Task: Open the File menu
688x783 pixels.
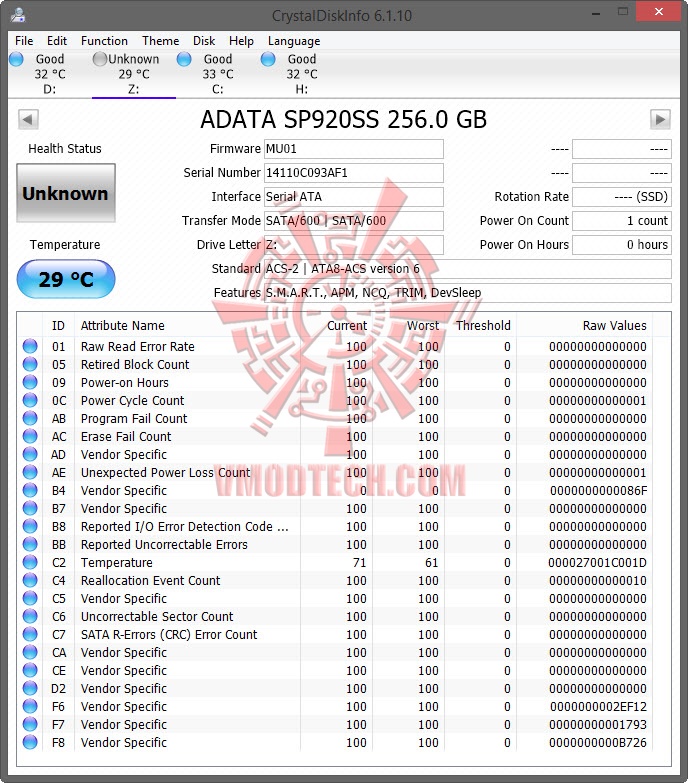Action: coord(24,41)
